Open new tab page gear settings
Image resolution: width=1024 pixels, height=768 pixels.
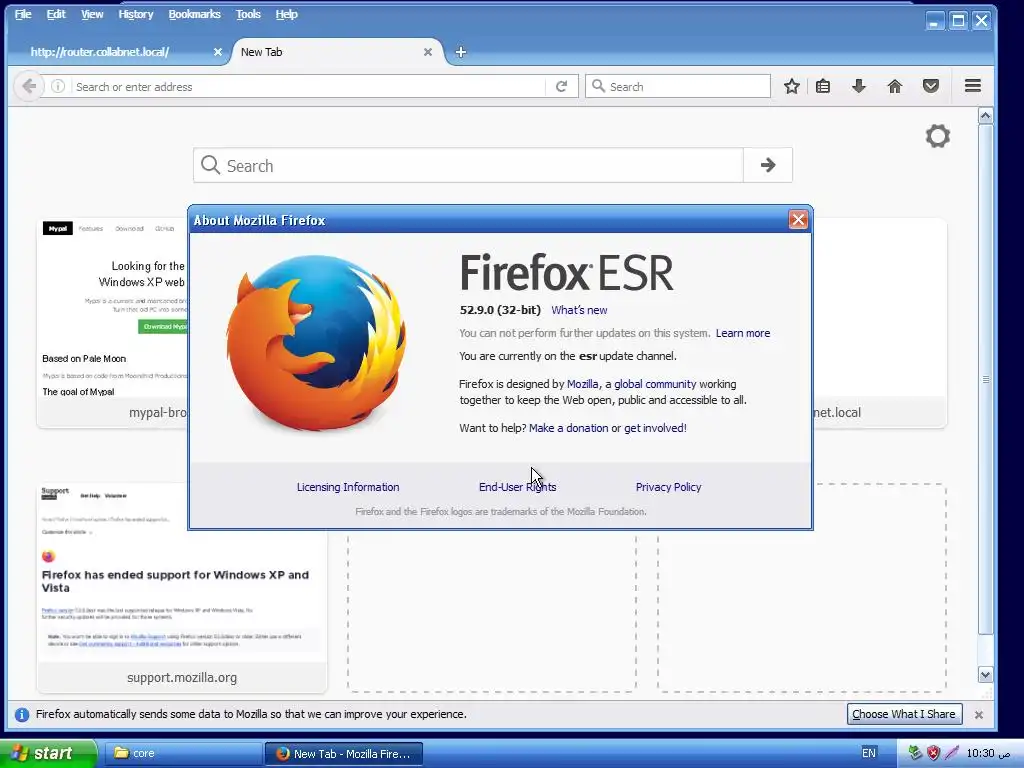(938, 136)
